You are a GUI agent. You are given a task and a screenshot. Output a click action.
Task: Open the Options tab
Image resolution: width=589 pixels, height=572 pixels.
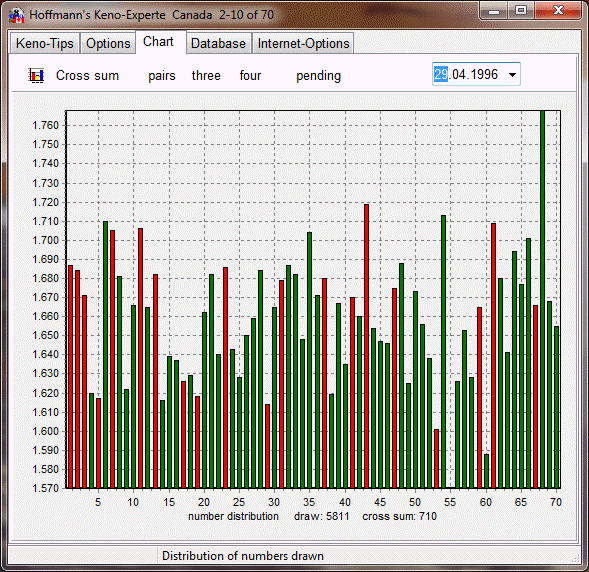108,44
